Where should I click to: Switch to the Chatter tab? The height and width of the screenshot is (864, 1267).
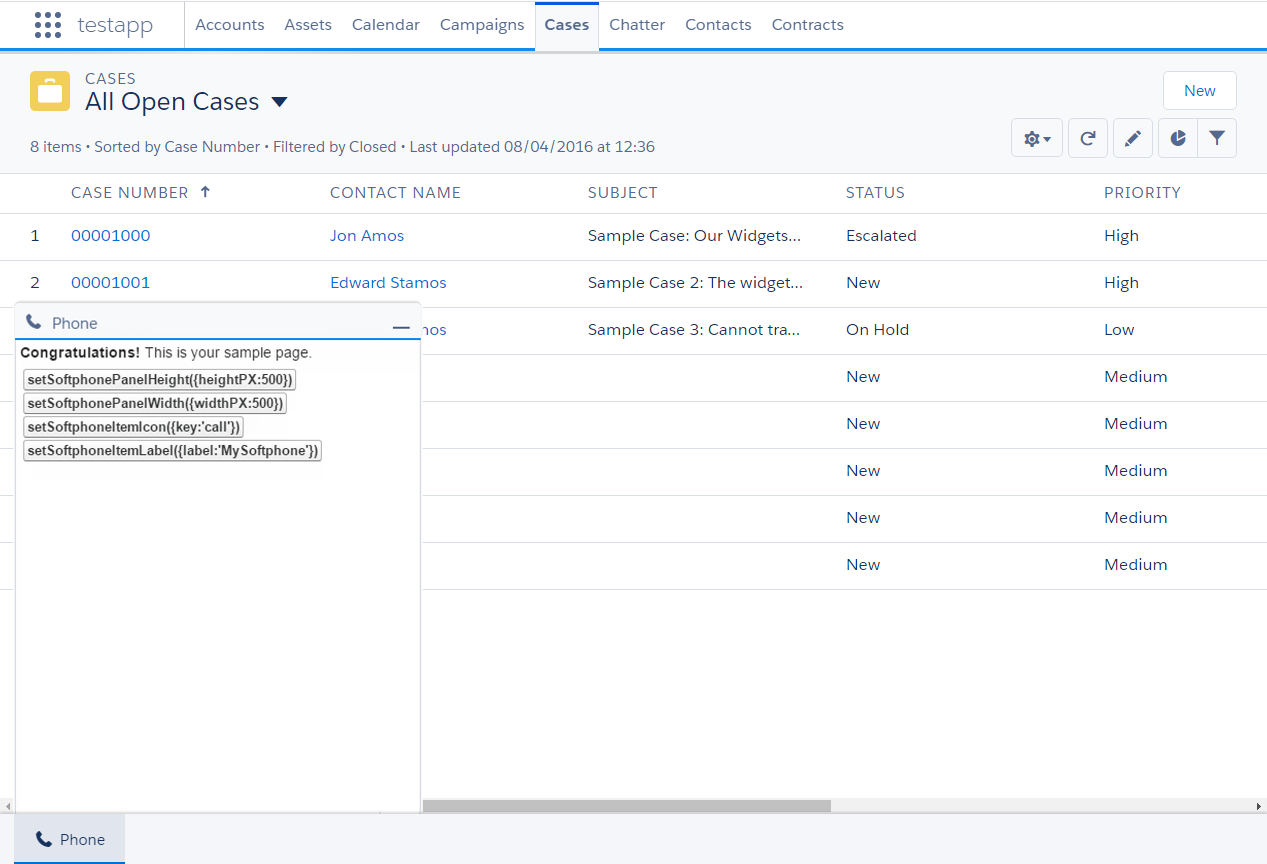coord(636,24)
